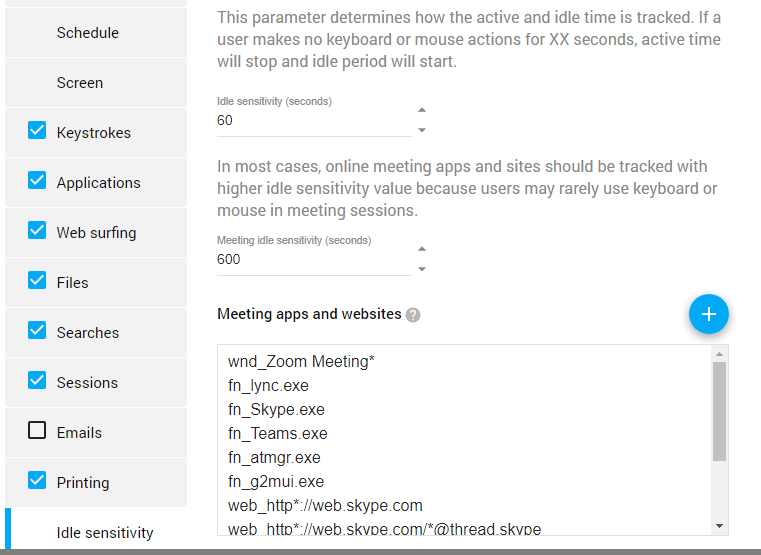Open the Schedule settings tab
The height and width of the screenshot is (555, 761).
(x=96, y=33)
